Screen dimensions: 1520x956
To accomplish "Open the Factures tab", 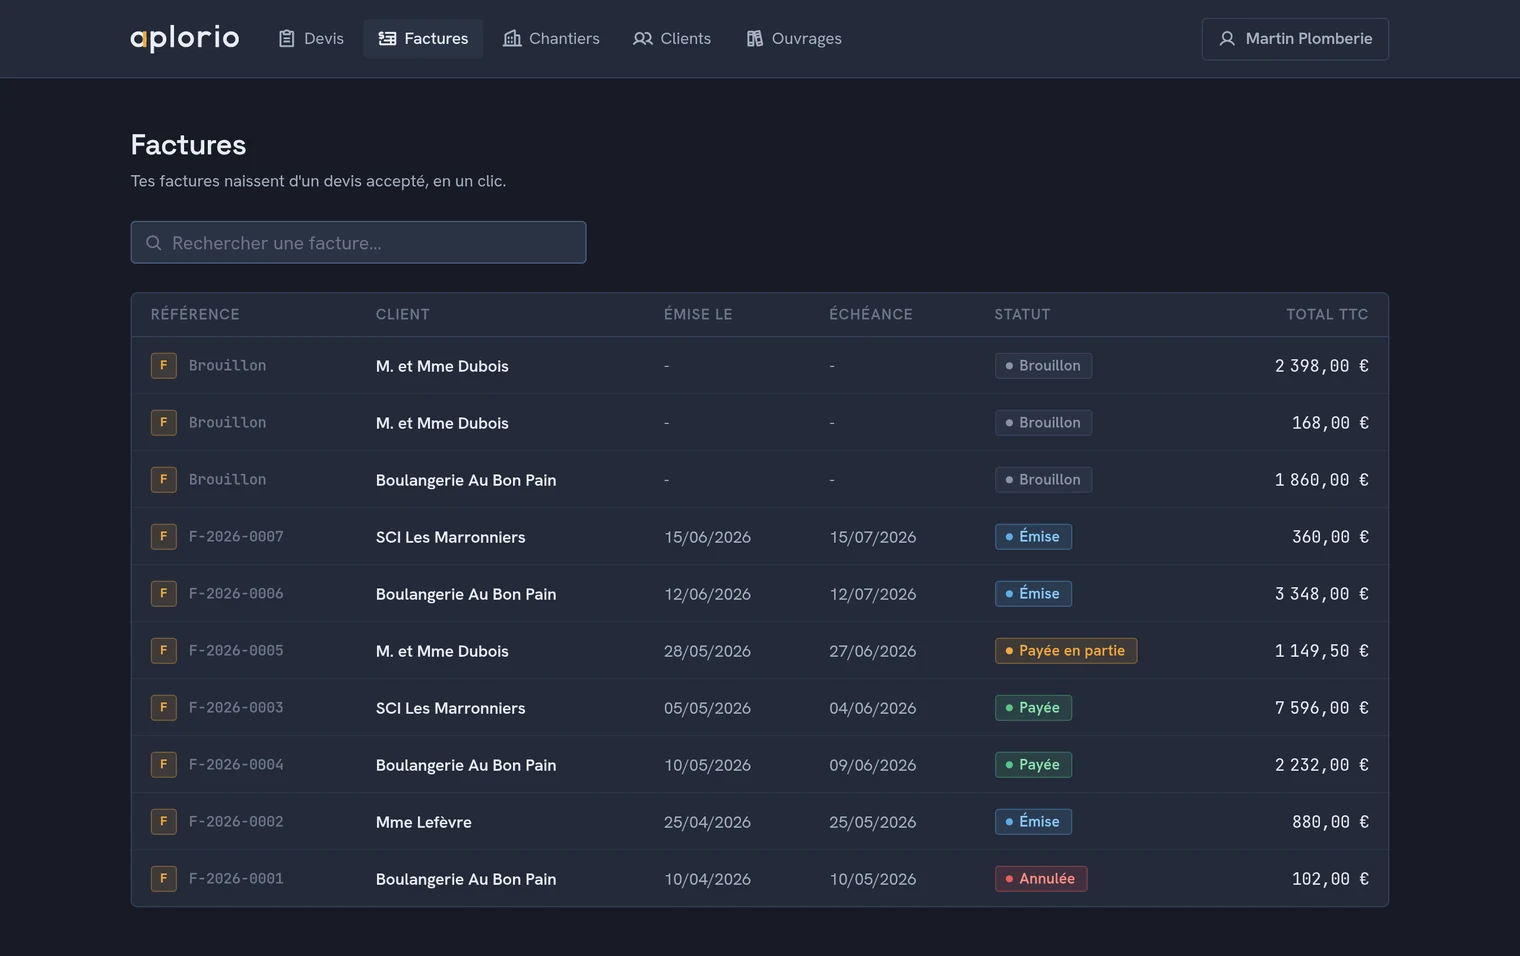I will coord(423,38).
